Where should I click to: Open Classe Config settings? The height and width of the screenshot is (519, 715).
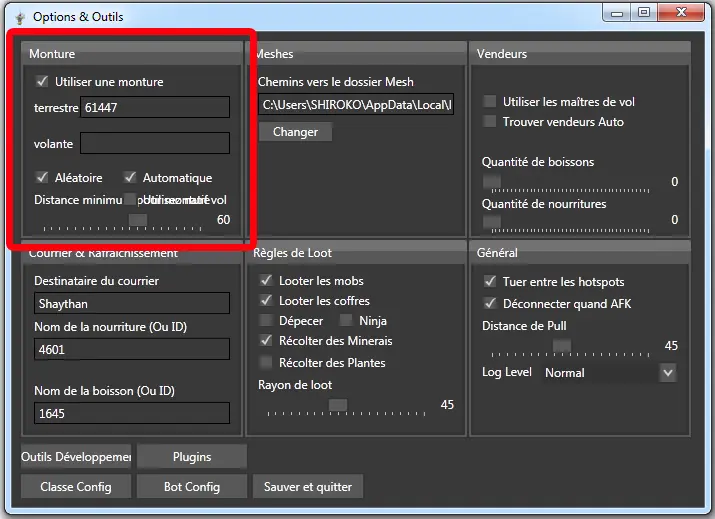(x=76, y=487)
